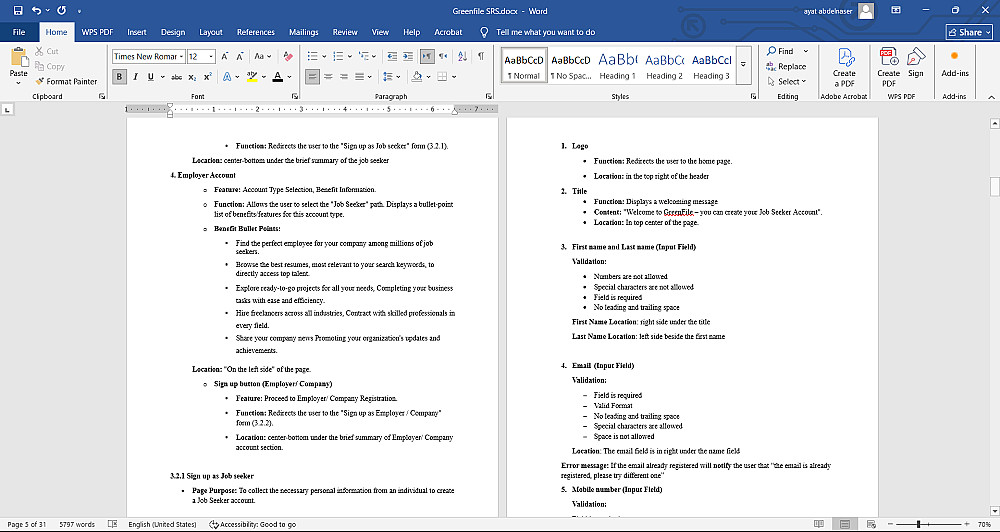Screen dimensions: 1000x532
Task: Switch to the Layout tab
Action: pyautogui.click(x=210, y=32)
